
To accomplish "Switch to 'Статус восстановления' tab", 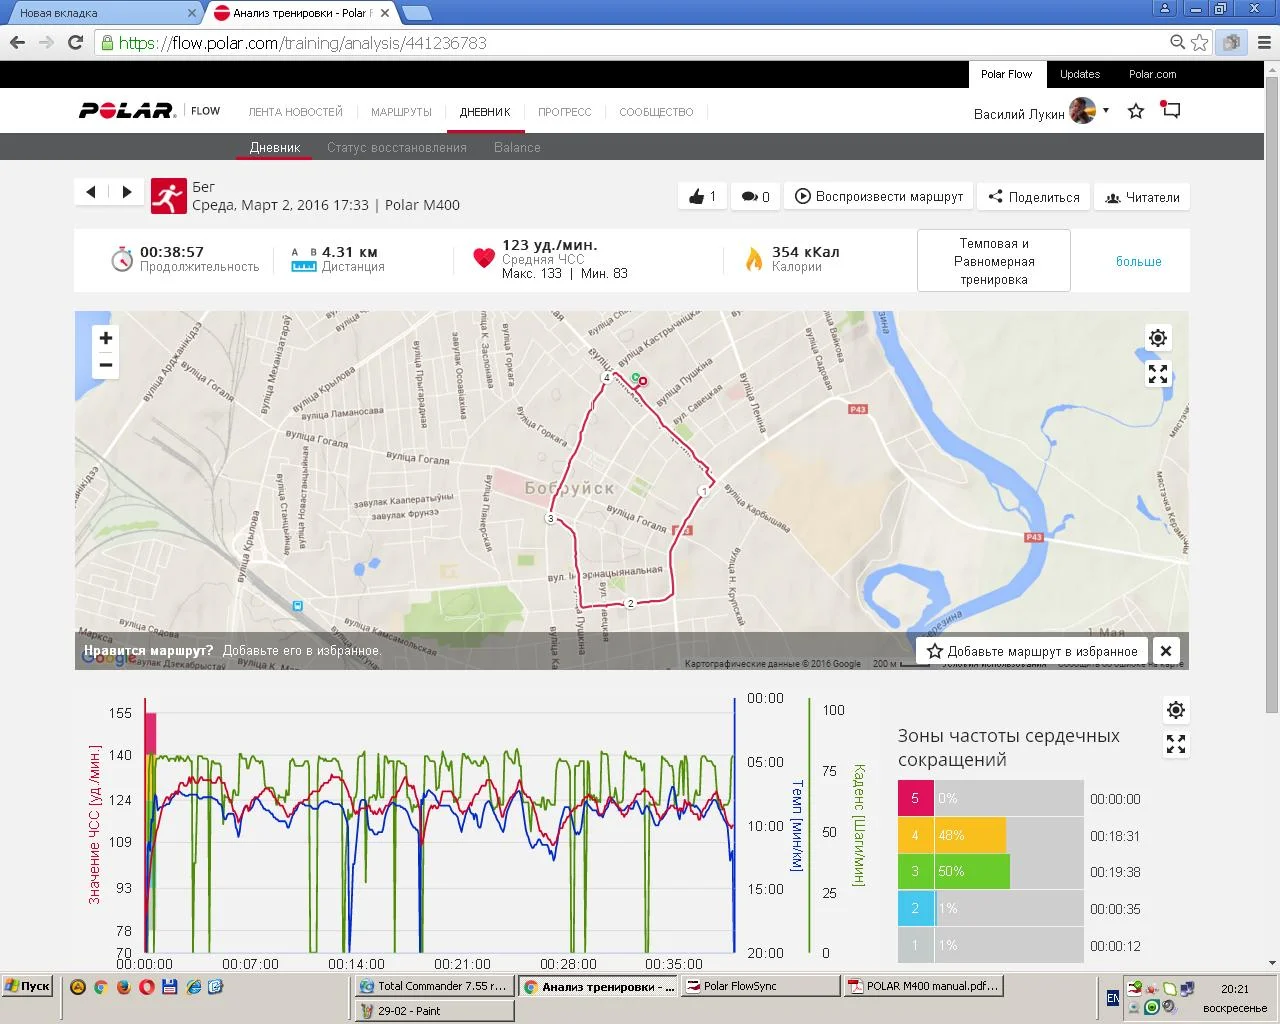I will tap(396, 147).
